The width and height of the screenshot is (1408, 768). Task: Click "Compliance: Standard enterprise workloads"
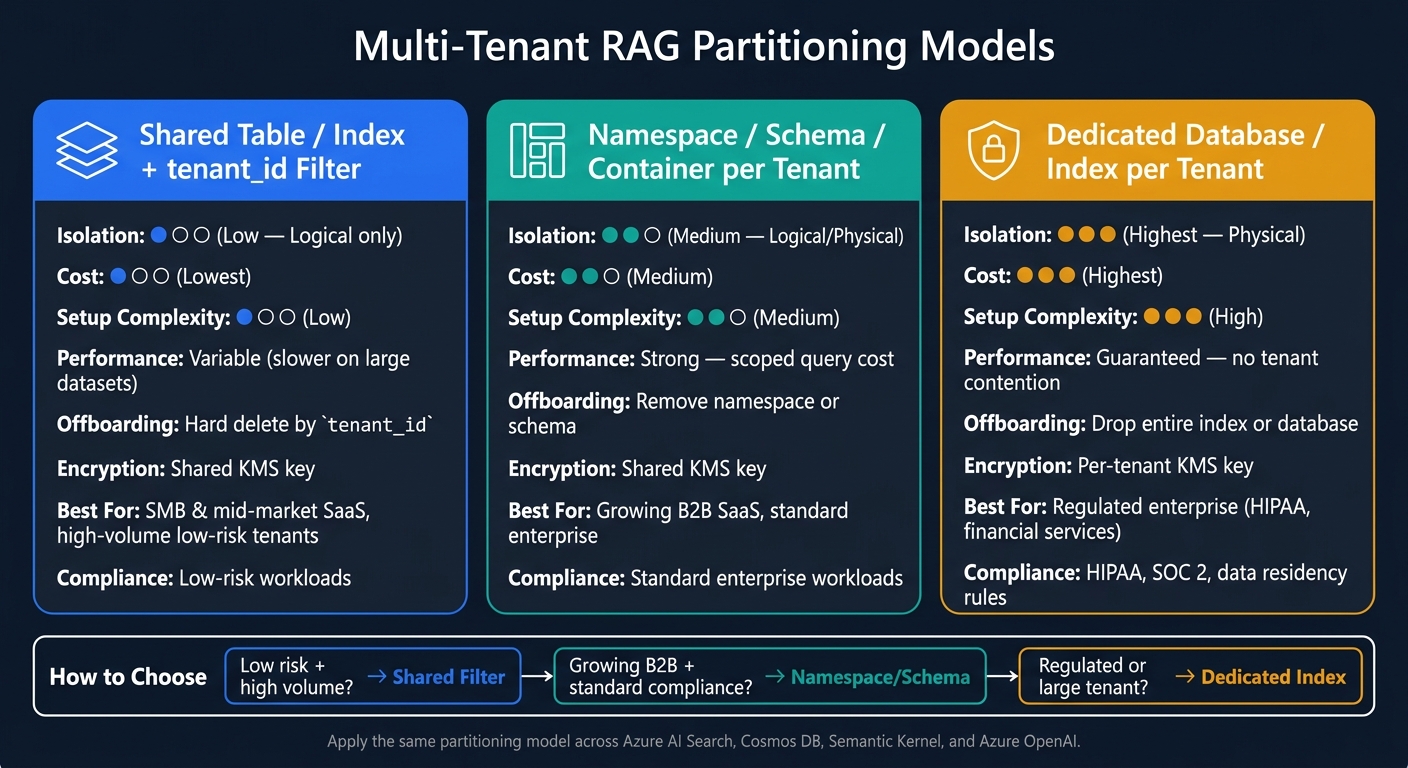(x=705, y=577)
